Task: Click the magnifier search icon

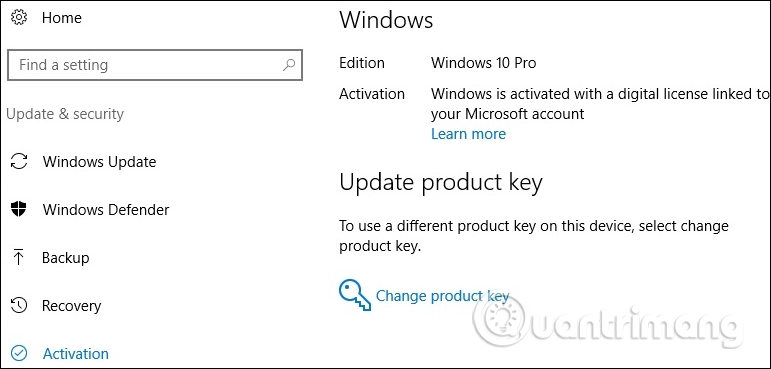Action: 289,64
